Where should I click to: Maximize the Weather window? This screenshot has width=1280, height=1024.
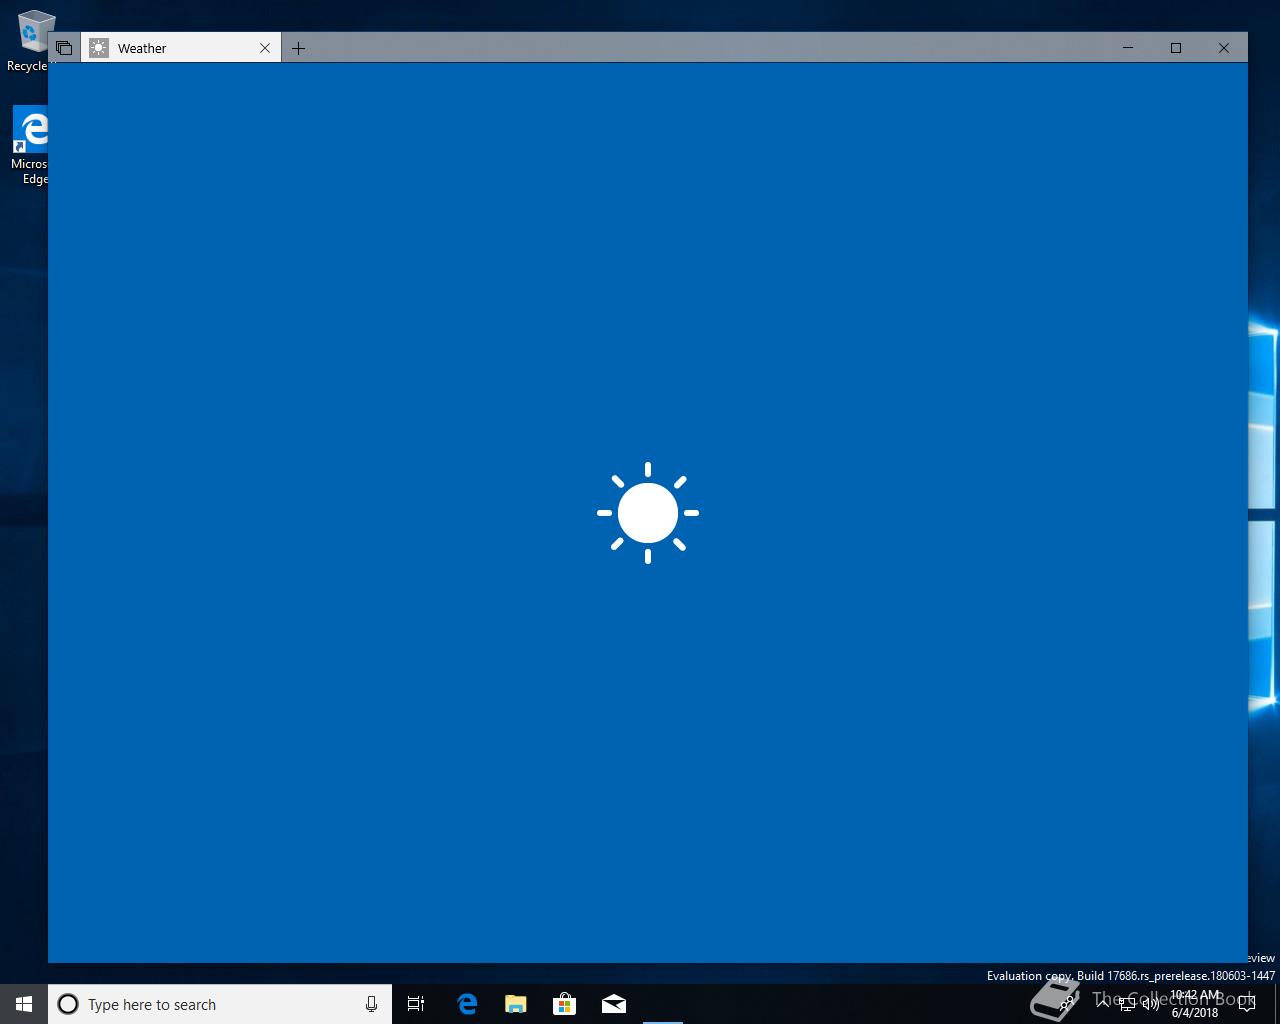tap(1176, 48)
